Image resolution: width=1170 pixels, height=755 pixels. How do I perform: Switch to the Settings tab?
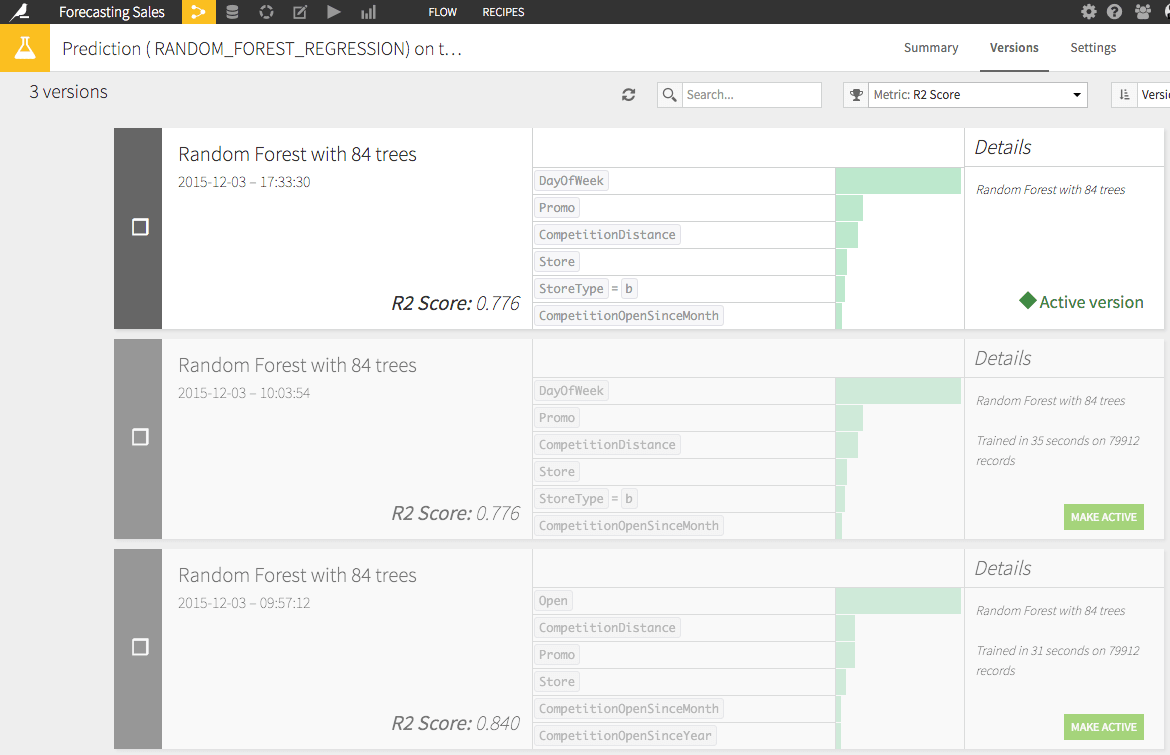(x=1093, y=48)
